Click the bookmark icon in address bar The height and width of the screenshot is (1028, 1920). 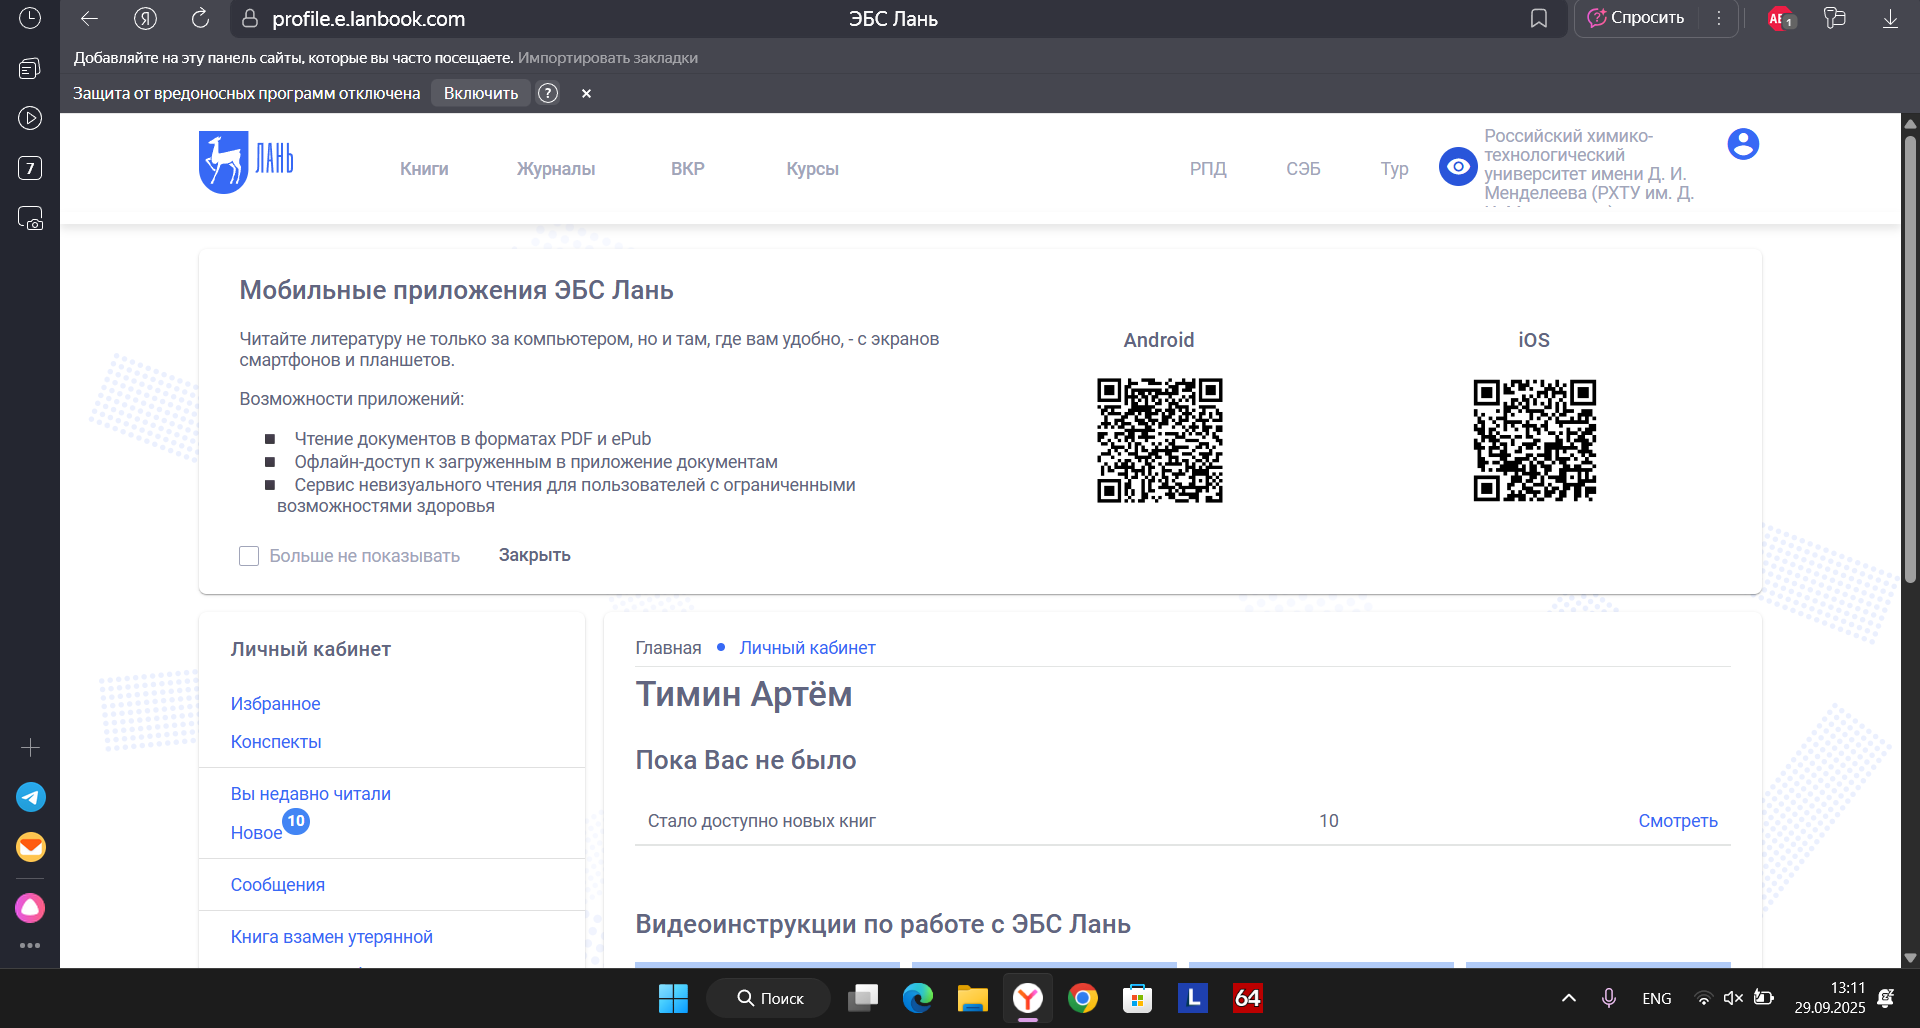[x=1539, y=19]
